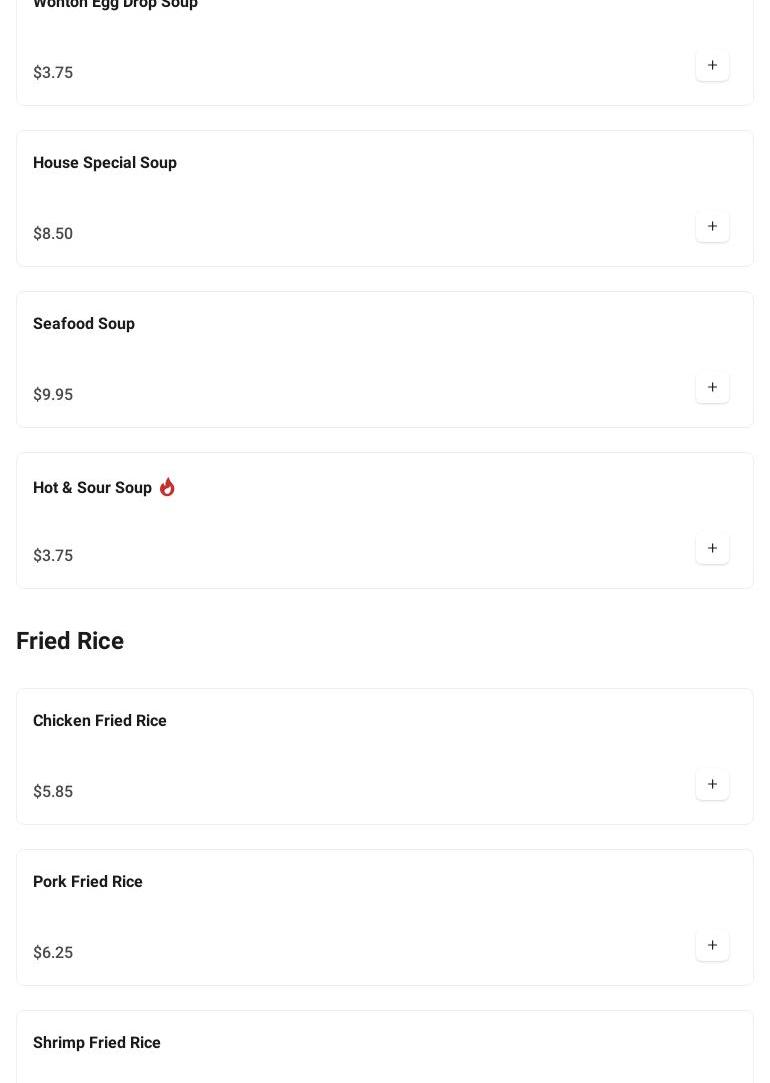Select the Shrimp Fried Rice item
This screenshot has width=770, height=1083.
pyautogui.click(x=97, y=1043)
